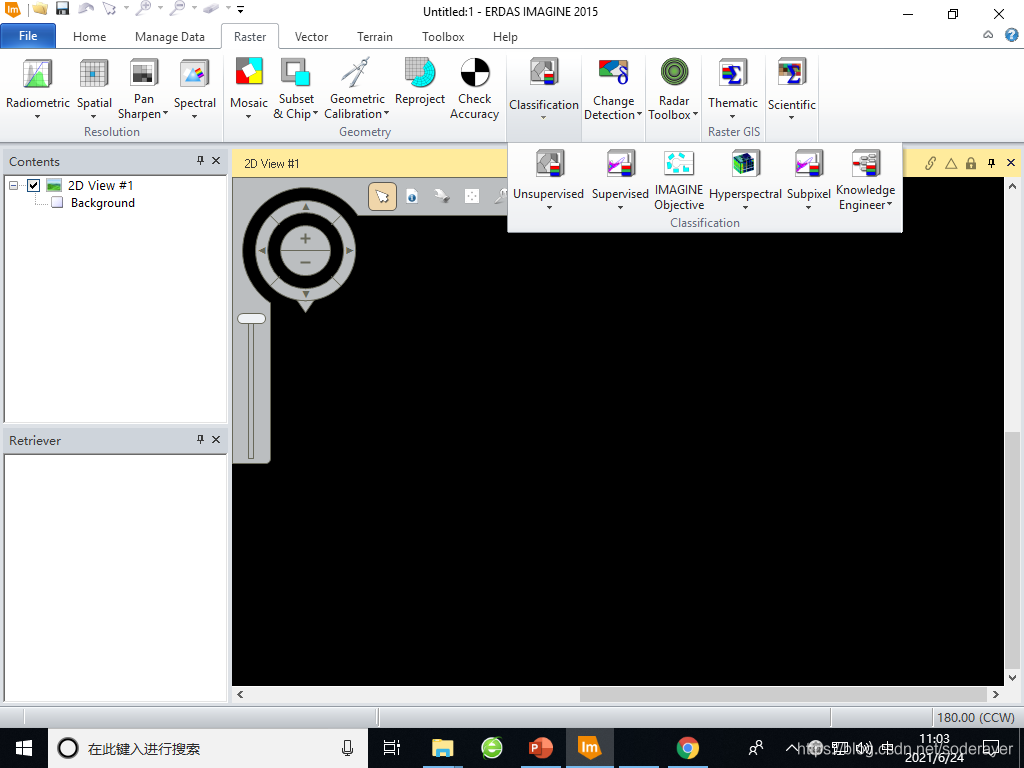The width and height of the screenshot is (1024, 768).
Task: Click the zoom out magnifier in quick access toolbar
Action: pyautogui.click(x=176, y=9)
